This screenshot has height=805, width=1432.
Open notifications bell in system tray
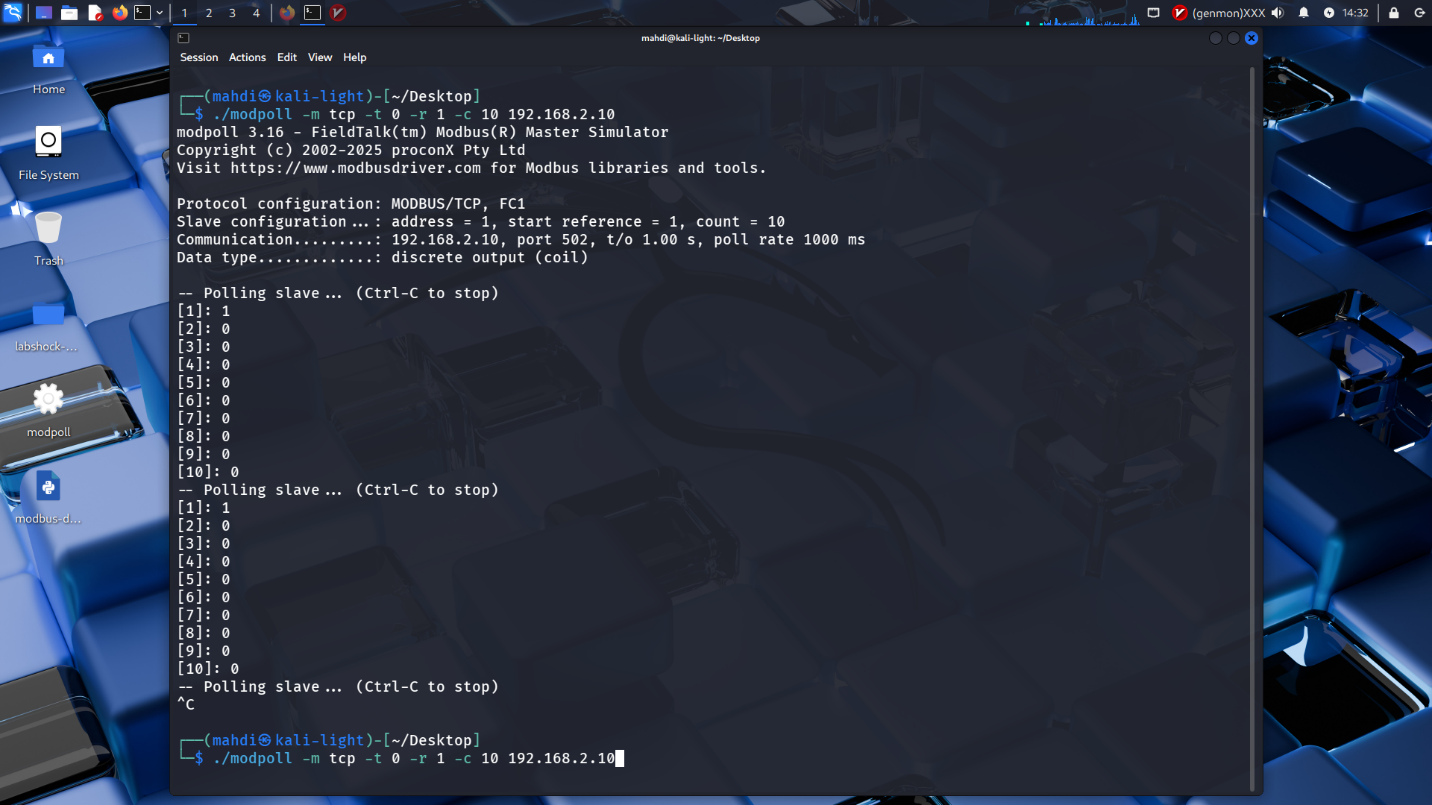click(x=1303, y=13)
